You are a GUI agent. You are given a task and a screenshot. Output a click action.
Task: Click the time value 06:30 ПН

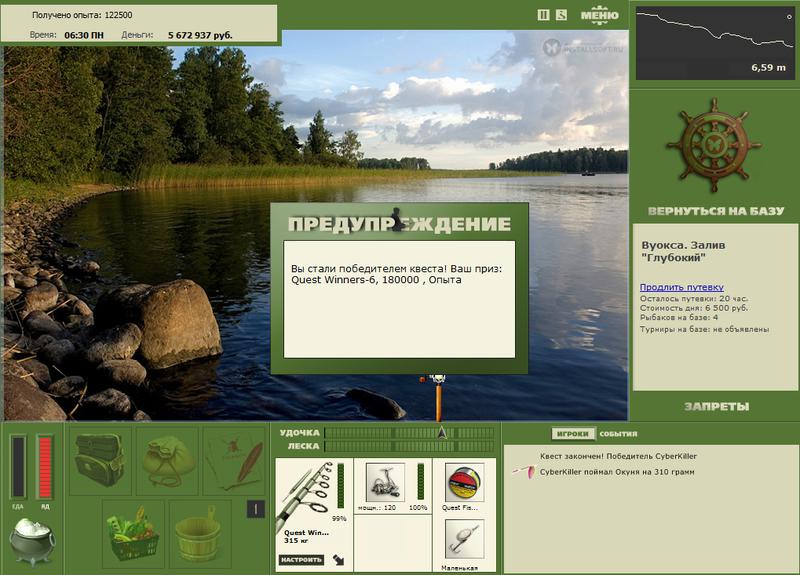click(x=84, y=35)
